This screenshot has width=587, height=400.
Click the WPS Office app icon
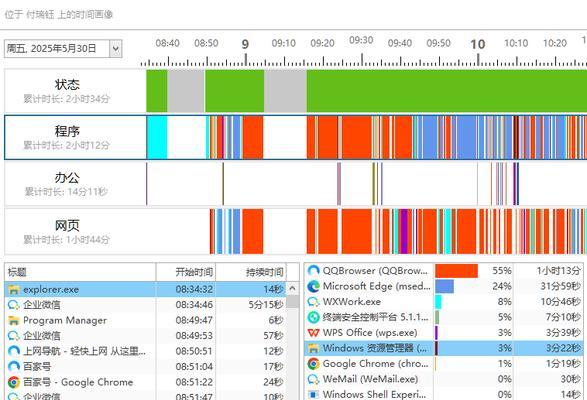point(313,333)
